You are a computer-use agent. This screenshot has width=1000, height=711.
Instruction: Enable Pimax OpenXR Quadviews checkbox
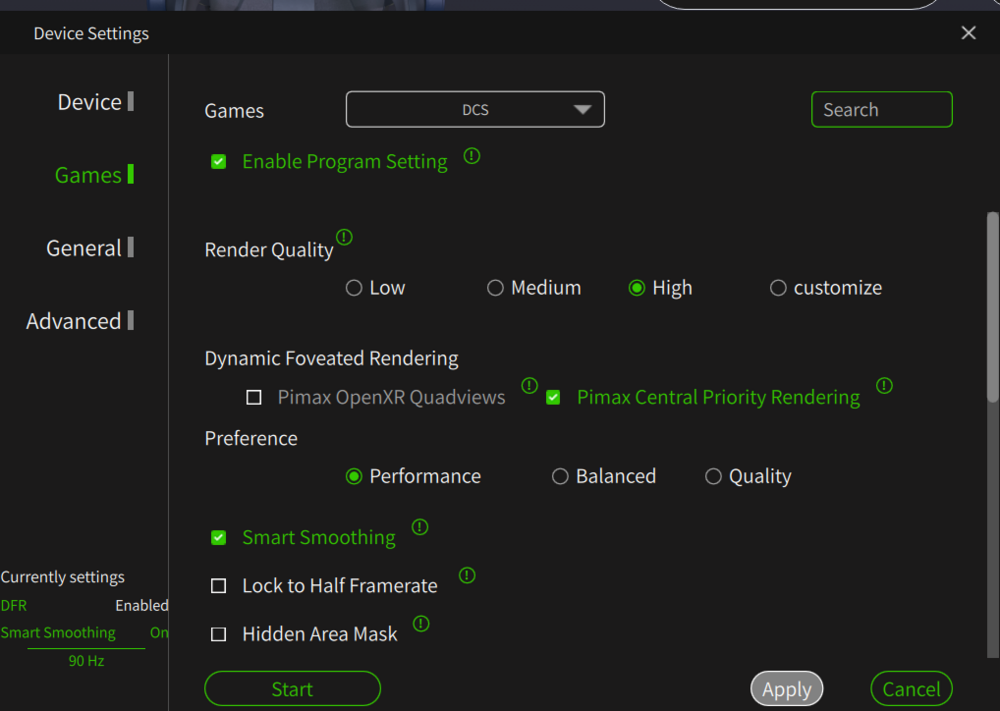pyautogui.click(x=254, y=398)
